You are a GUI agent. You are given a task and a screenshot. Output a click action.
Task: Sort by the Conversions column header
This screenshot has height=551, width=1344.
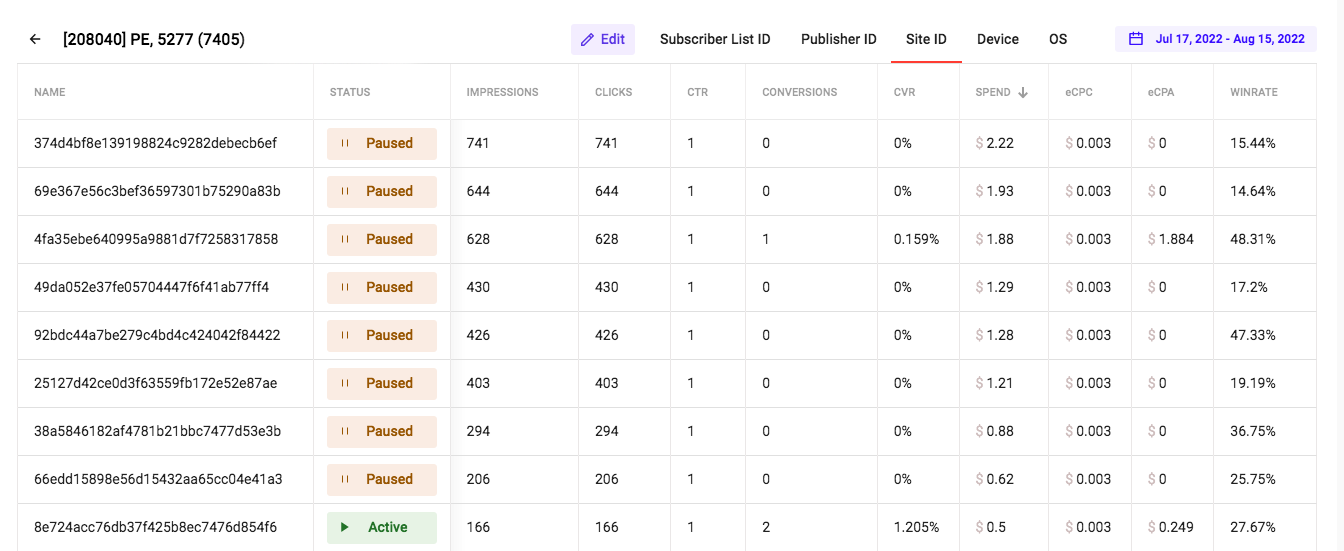click(x=800, y=92)
